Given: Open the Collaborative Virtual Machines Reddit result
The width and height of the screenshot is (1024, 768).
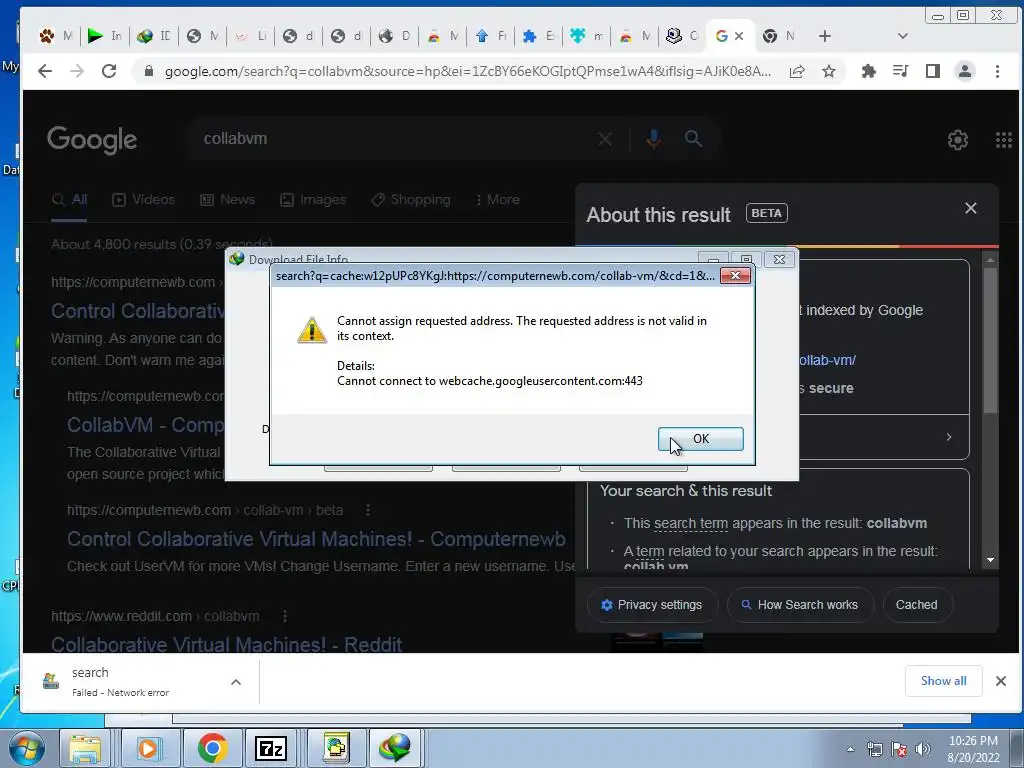Looking at the screenshot, I should 227,645.
